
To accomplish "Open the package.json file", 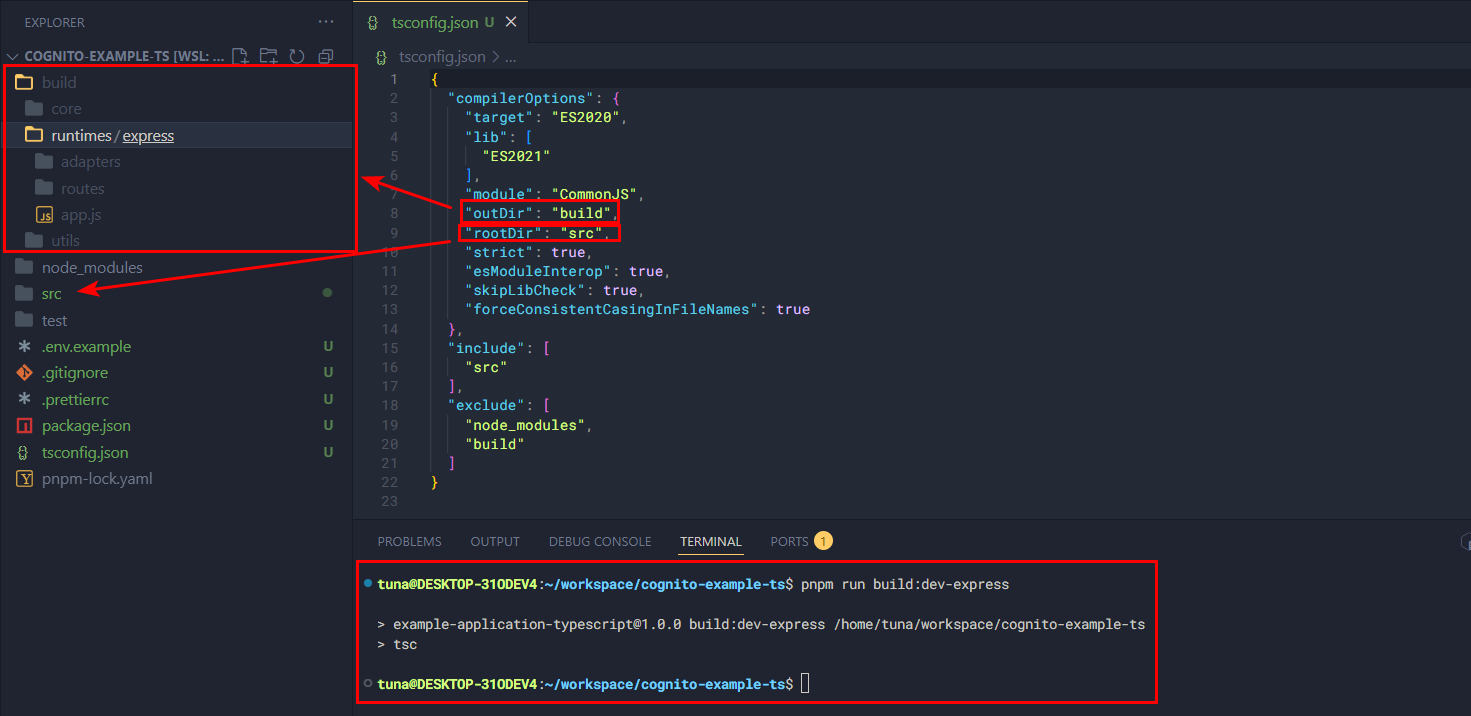I will coord(86,426).
